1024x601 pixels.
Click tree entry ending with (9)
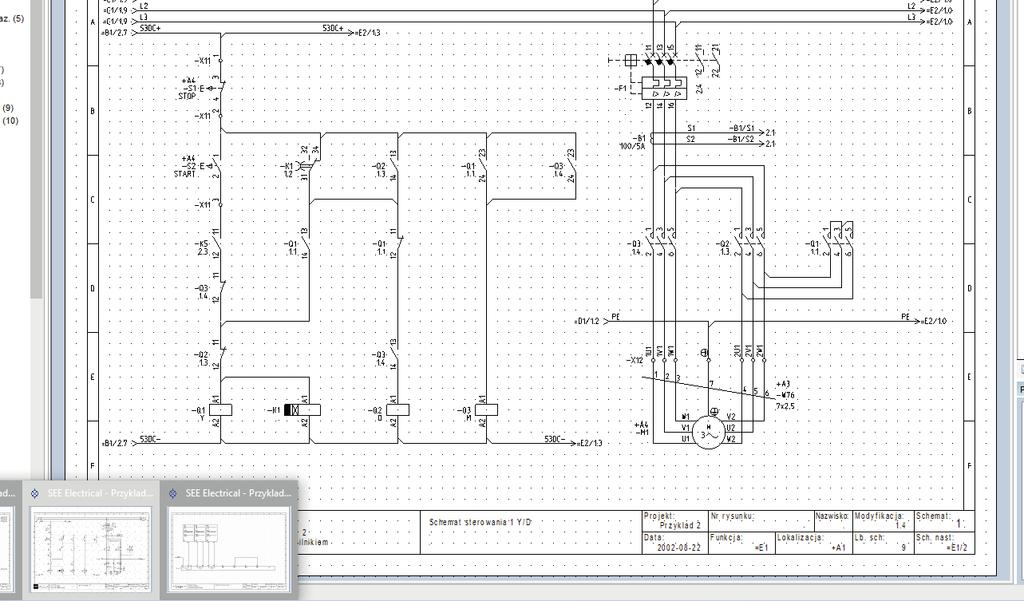8,108
